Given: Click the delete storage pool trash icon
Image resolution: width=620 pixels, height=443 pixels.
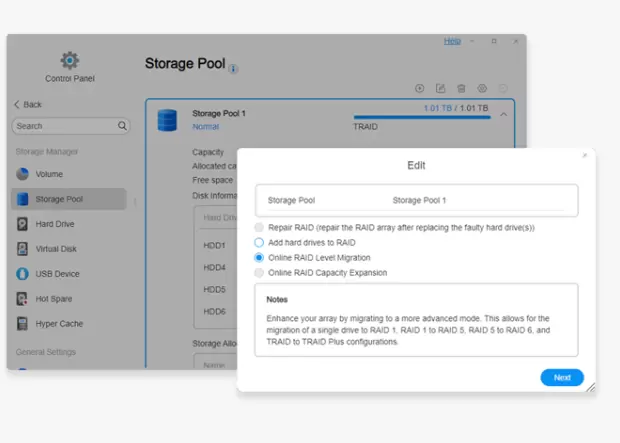Looking at the screenshot, I should [x=461, y=89].
